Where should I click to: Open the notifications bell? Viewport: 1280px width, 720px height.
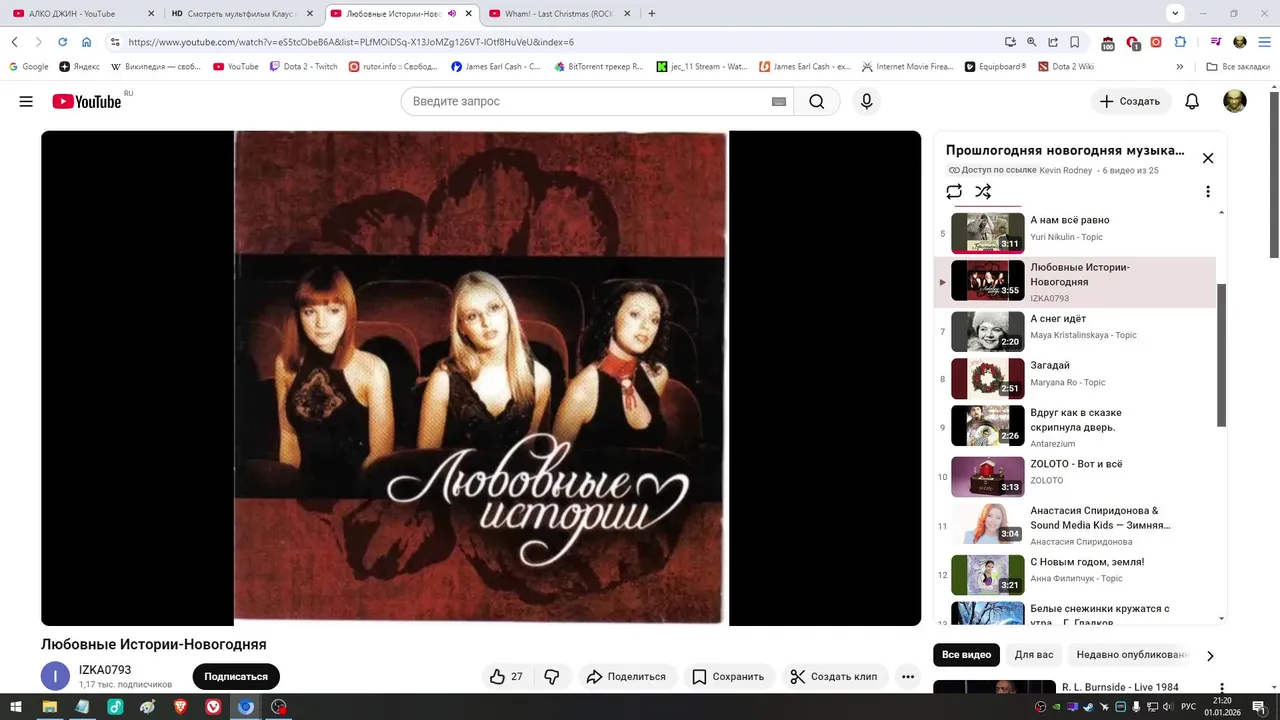[1192, 101]
